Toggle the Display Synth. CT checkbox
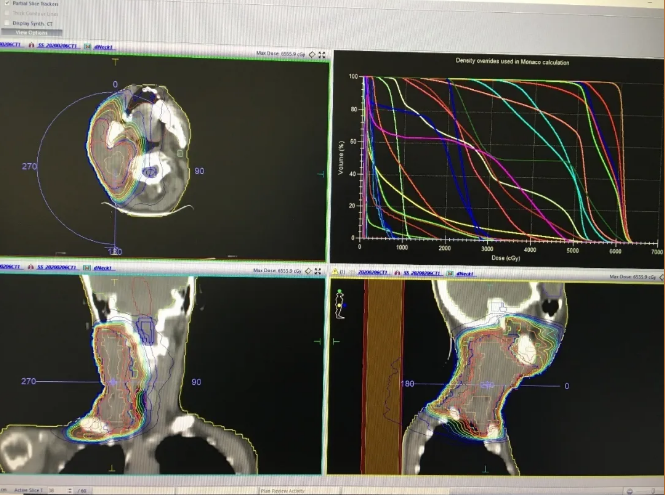The width and height of the screenshot is (665, 495). point(4,24)
